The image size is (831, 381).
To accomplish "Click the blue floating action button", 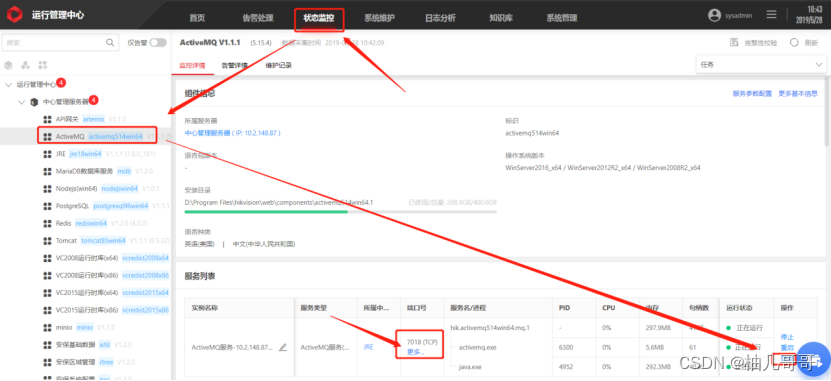I will pos(814,358).
